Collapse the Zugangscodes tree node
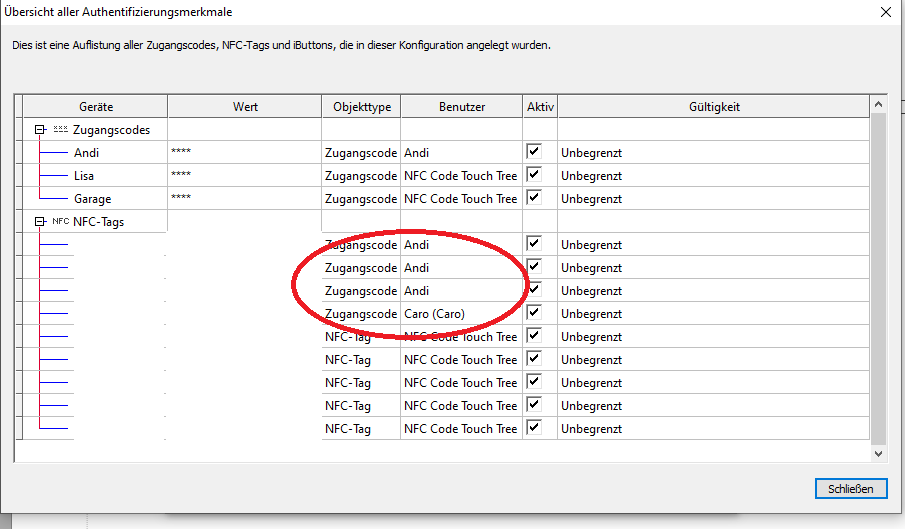This screenshot has width=905, height=529. pos(40,130)
